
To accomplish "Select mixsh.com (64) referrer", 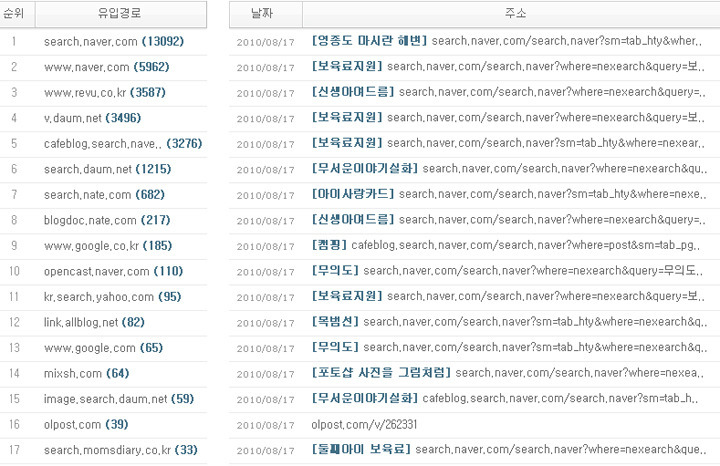I will point(86,373).
